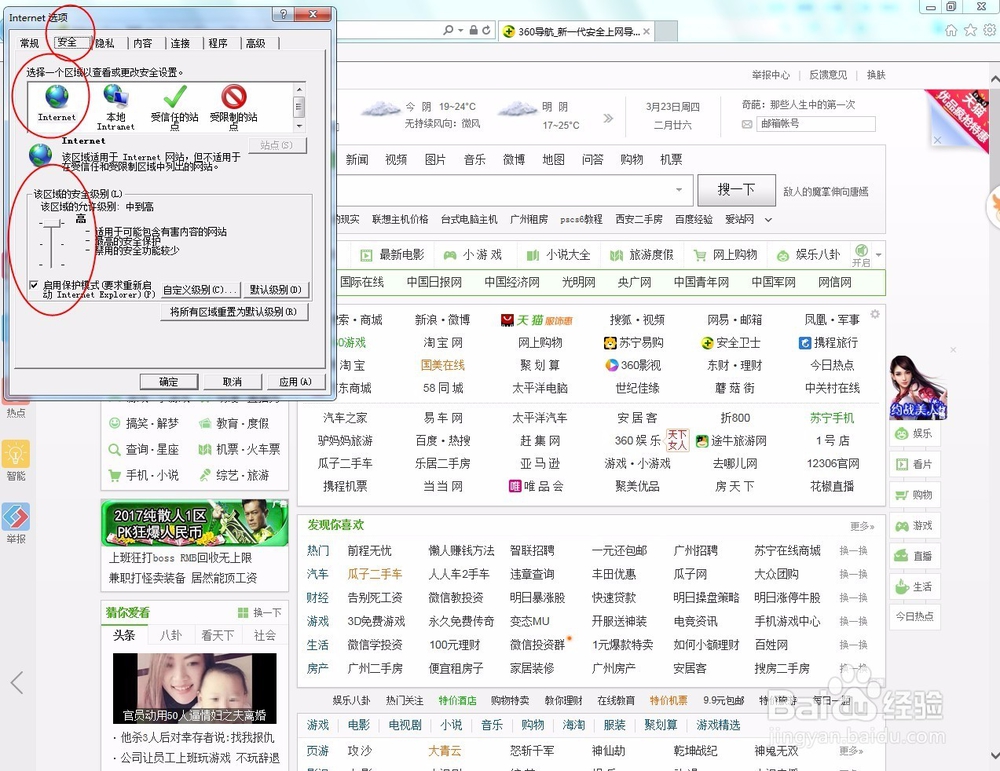Click the 自定义级别 button
Screen dimensions: 1000x771
(x=200, y=290)
